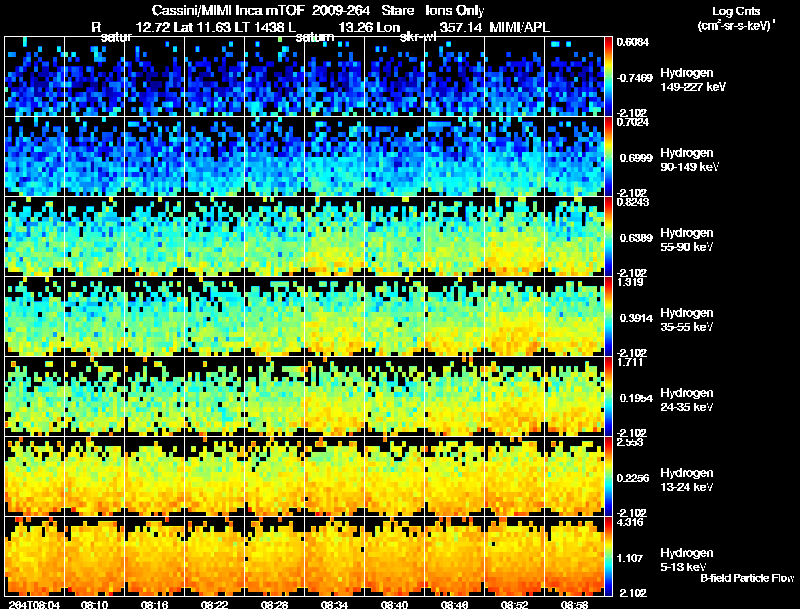Click the 08:40 time axis label

point(394,605)
